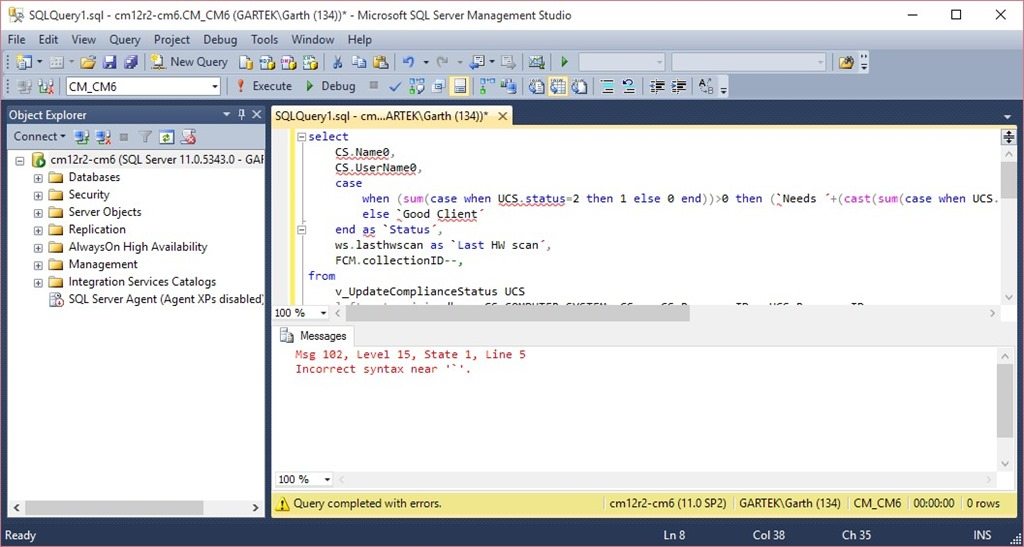Open the Query menu
Screen dimensions: 1024x547
124,40
